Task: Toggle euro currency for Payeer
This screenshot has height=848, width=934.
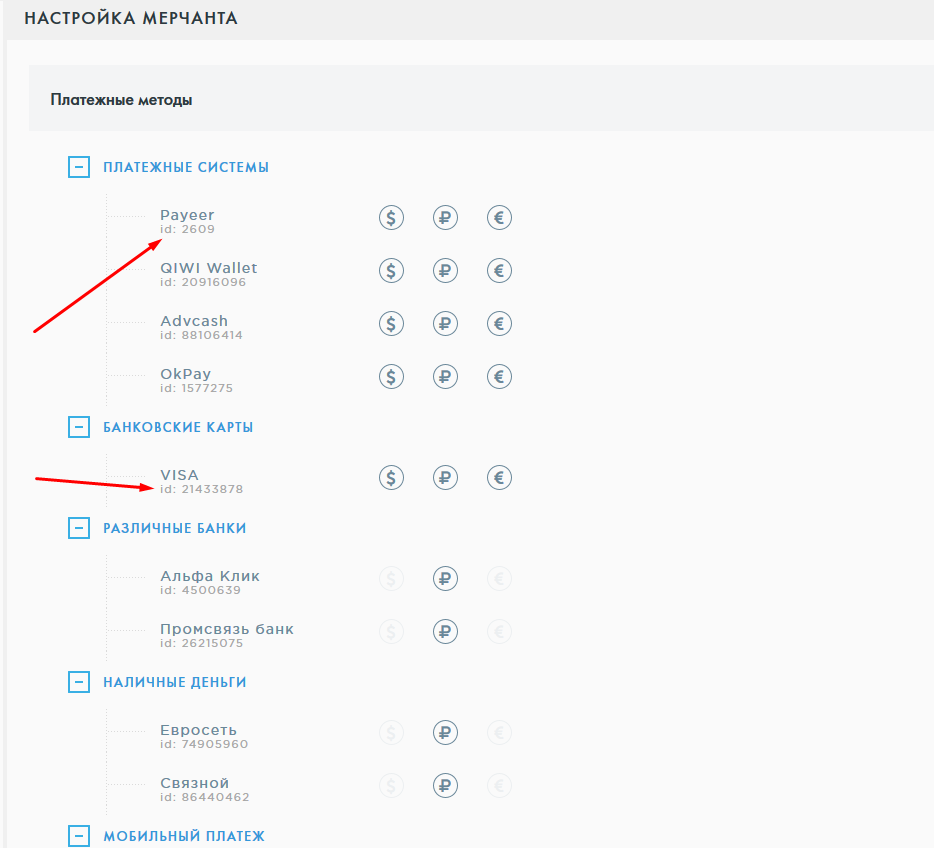Action: point(499,217)
